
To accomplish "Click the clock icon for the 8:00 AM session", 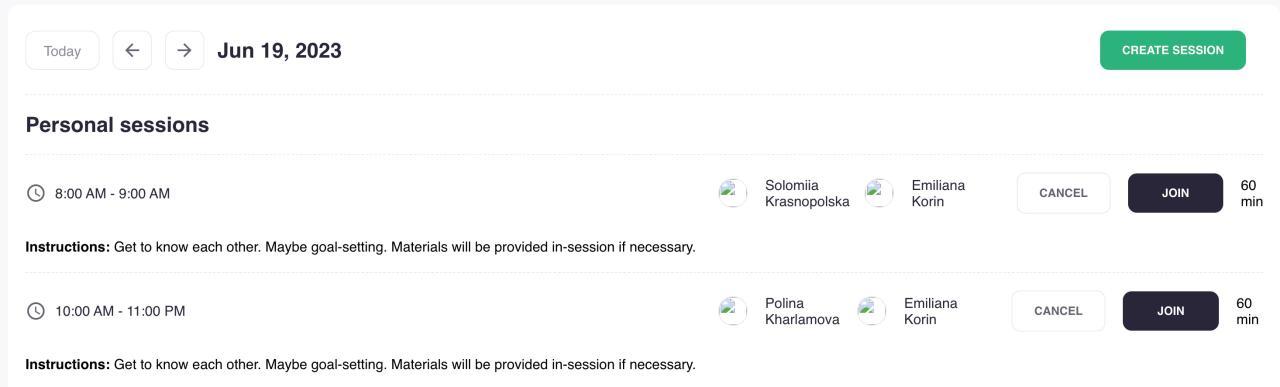I will 36,193.
